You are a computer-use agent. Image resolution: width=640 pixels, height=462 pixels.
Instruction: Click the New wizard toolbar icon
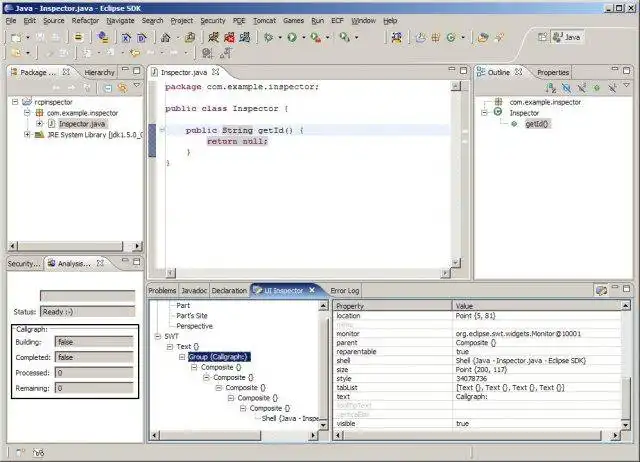point(16,38)
